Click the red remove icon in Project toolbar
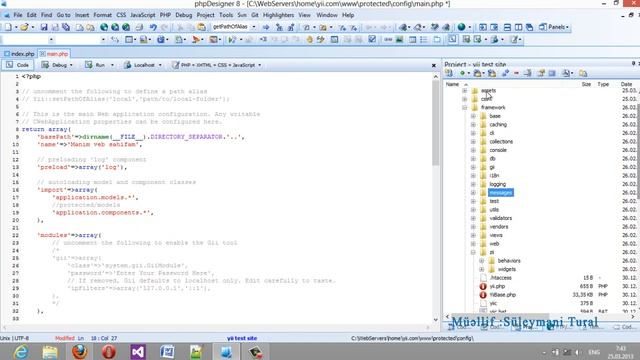Image resolution: width=640 pixels, height=360 pixels. click(x=516, y=73)
